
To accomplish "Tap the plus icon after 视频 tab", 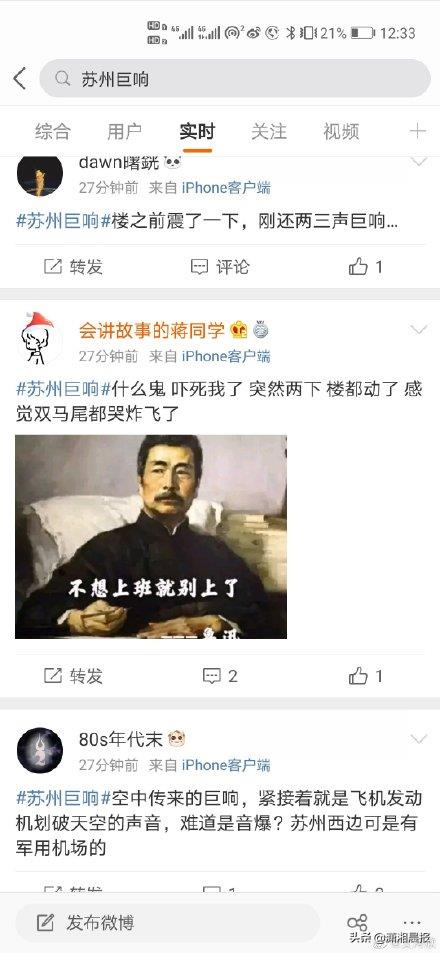I will pos(418,131).
